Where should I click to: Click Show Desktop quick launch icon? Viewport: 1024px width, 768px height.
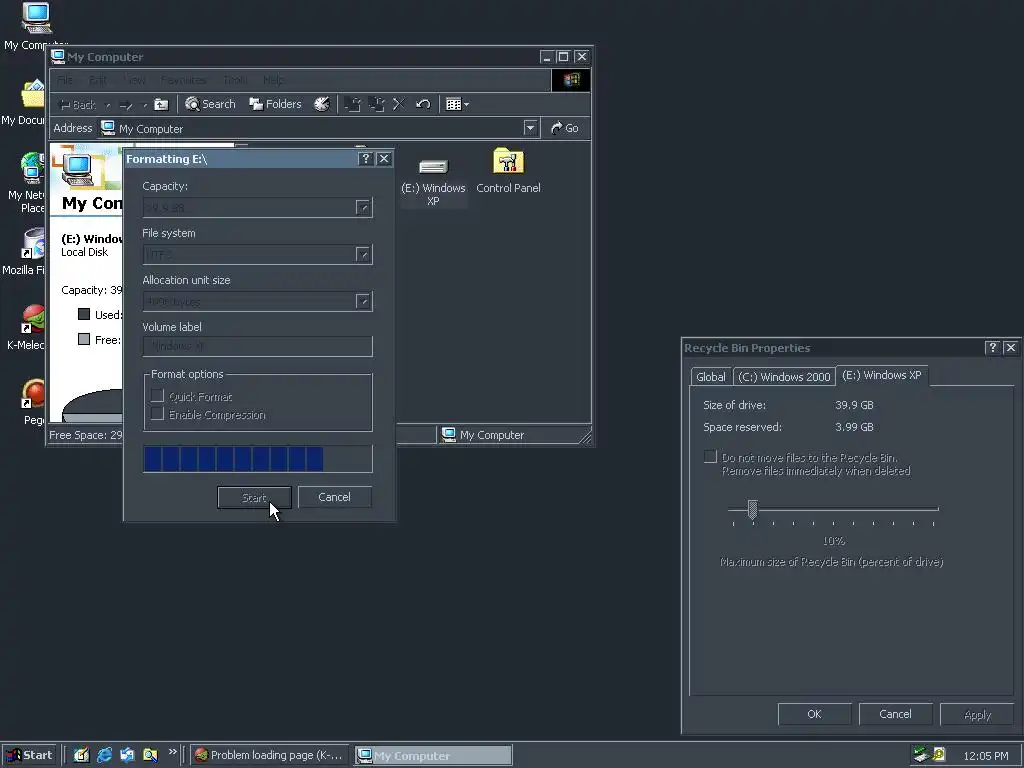tap(81, 755)
